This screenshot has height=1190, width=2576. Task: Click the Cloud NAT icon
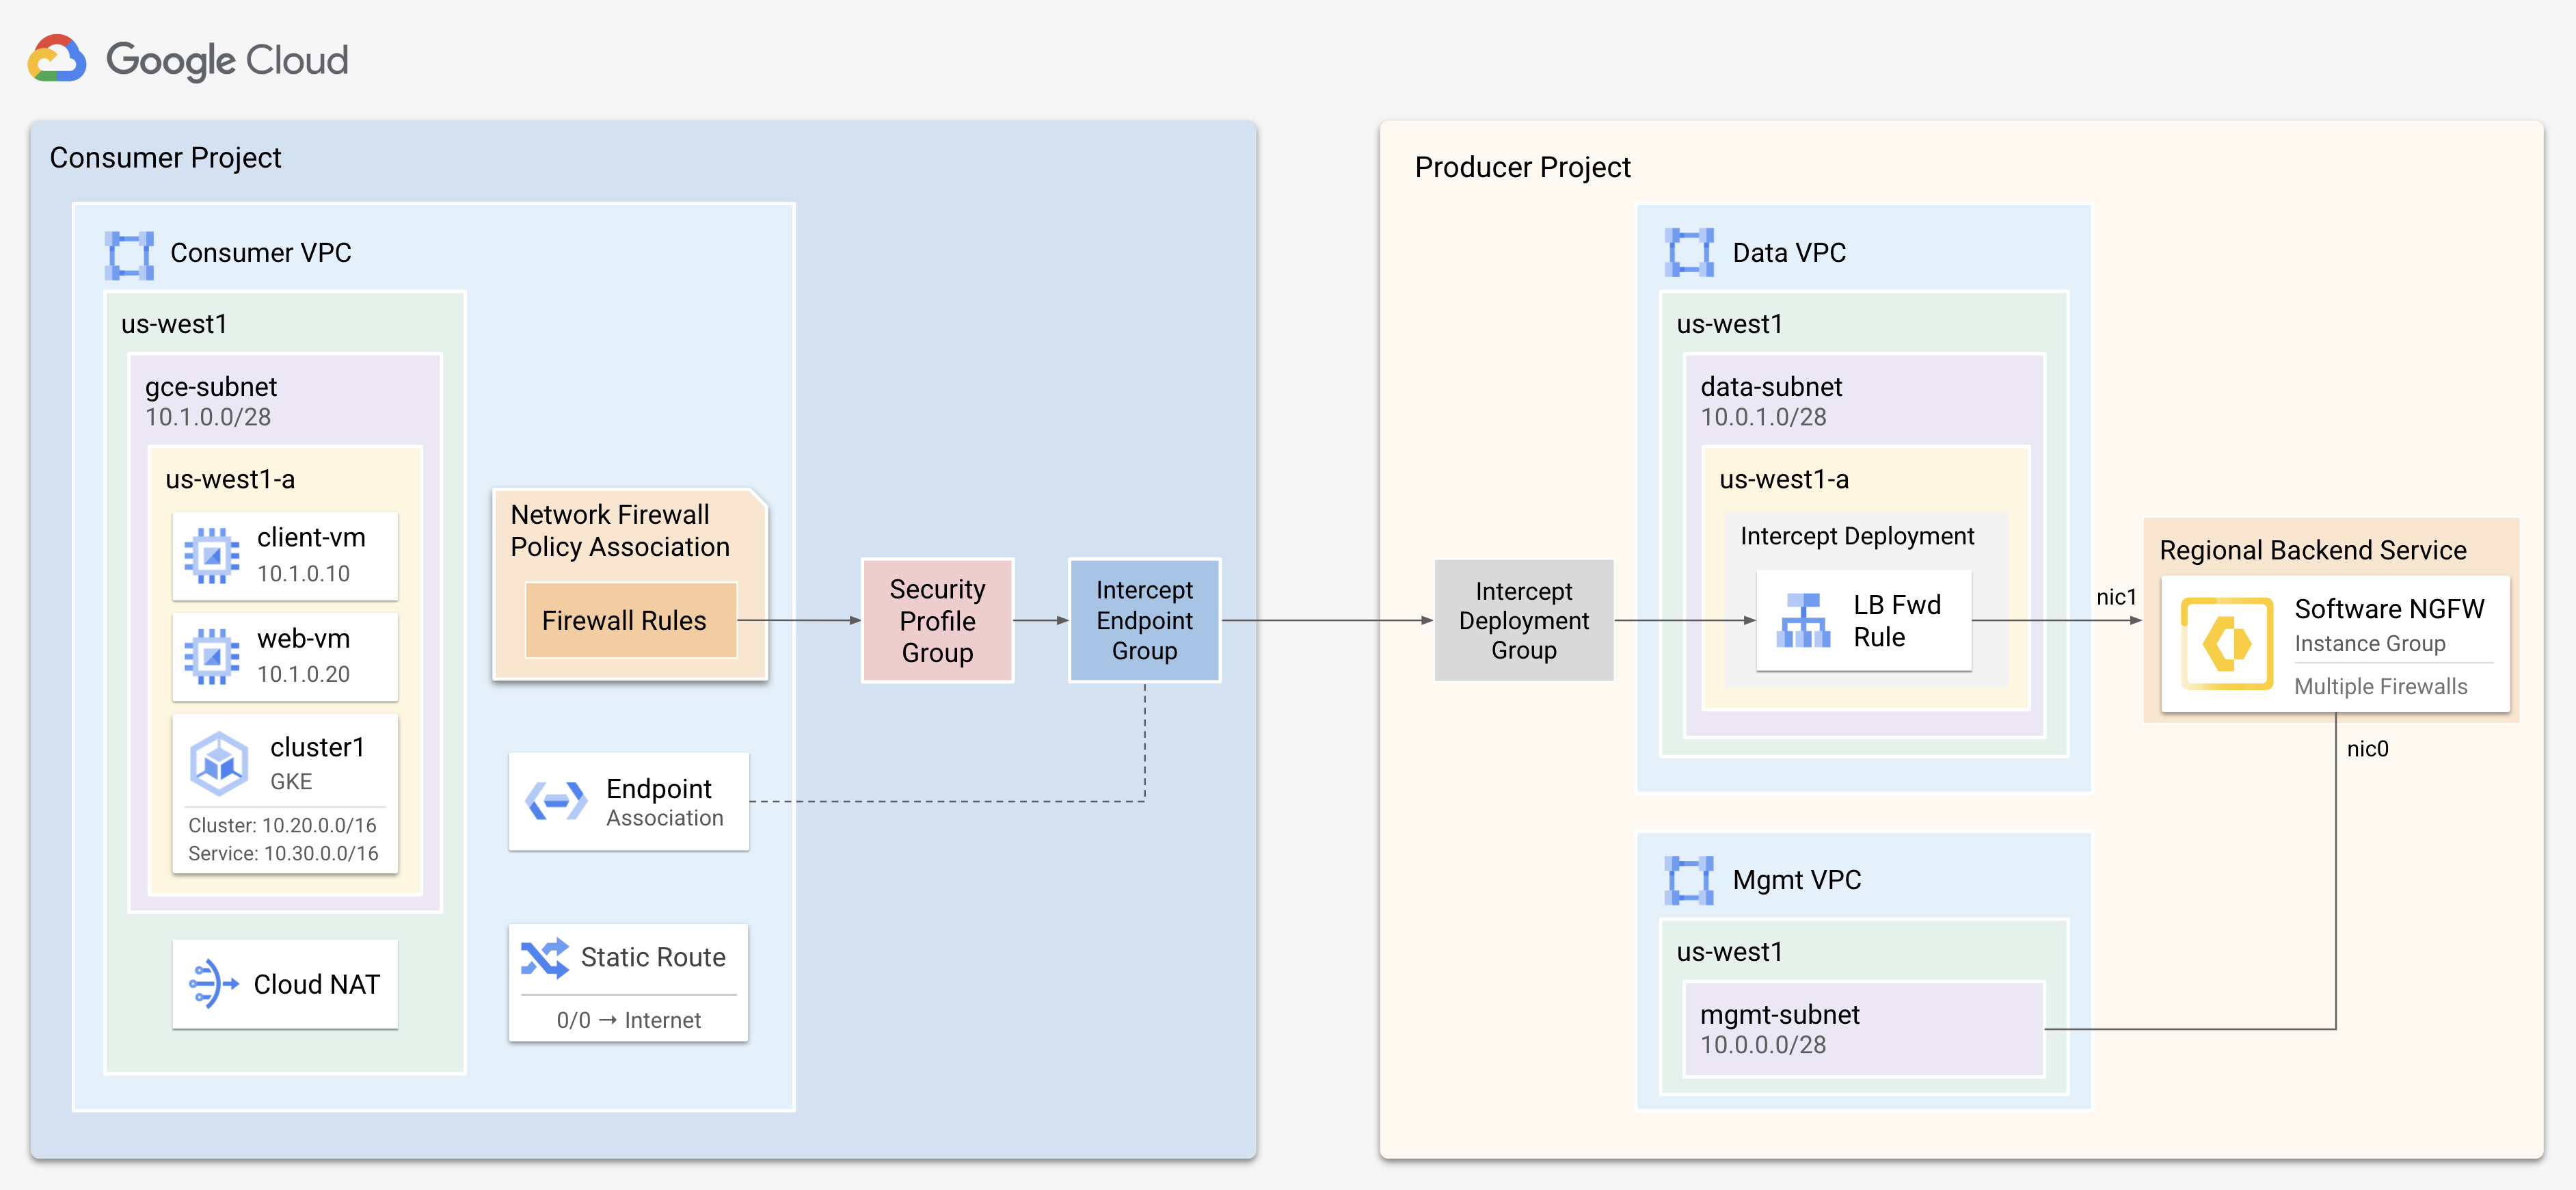click(213, 984)
